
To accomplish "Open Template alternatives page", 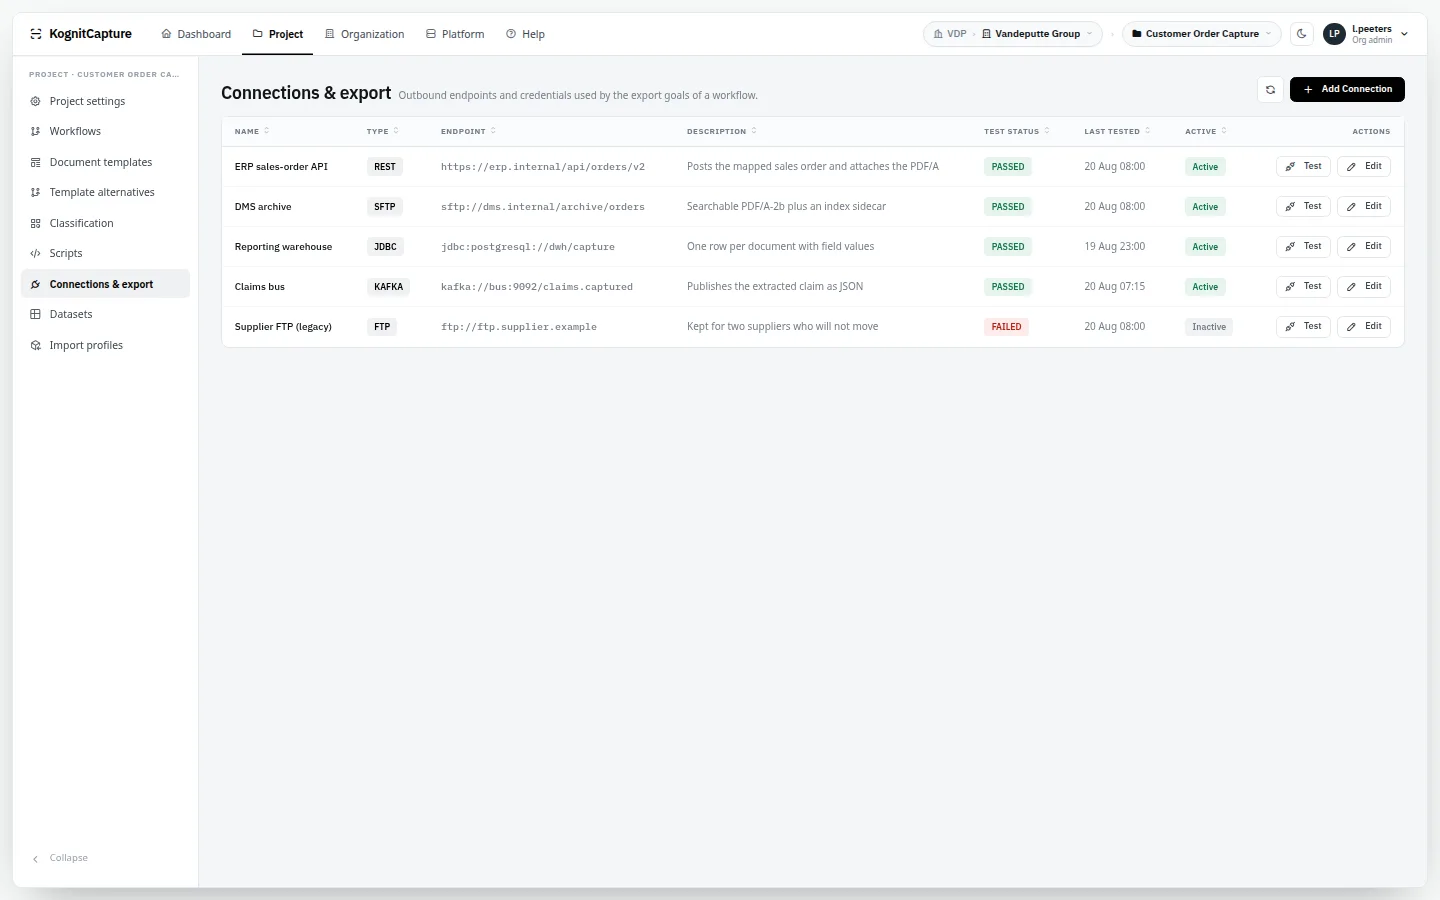I will pos(105,192).
